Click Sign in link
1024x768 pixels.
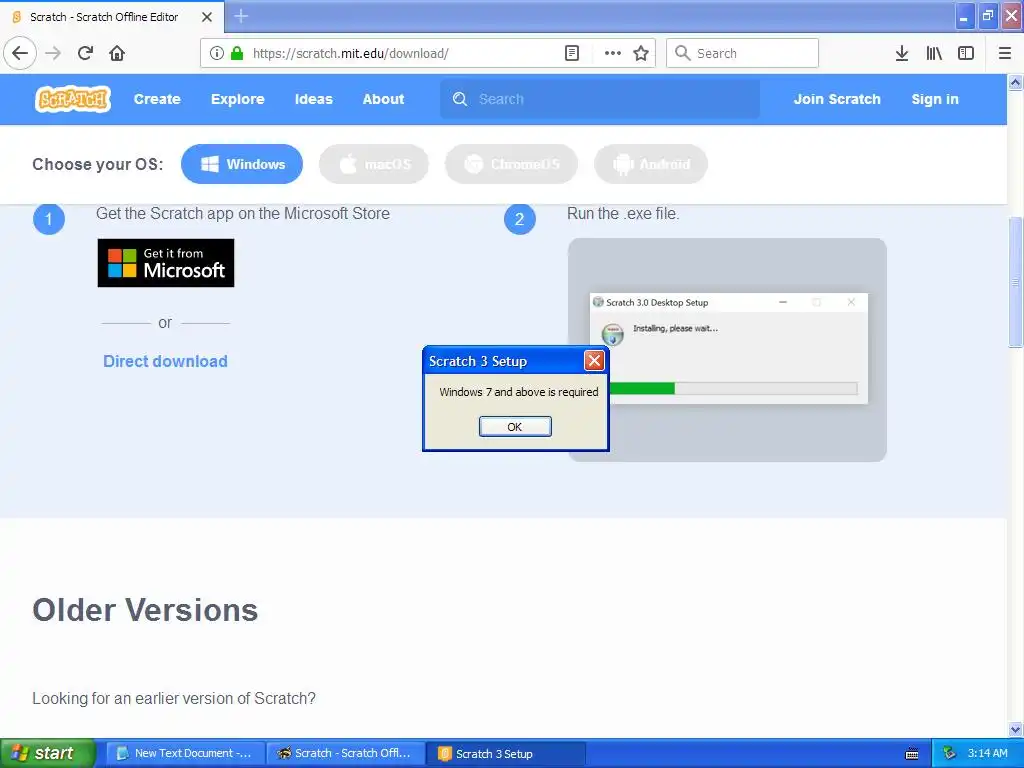point(935,99)
